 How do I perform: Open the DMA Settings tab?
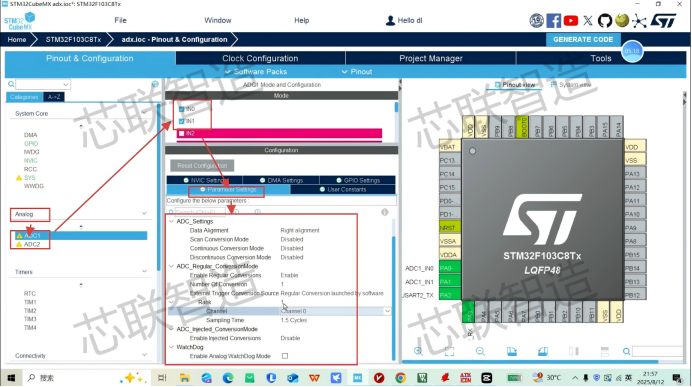point(281,180)
